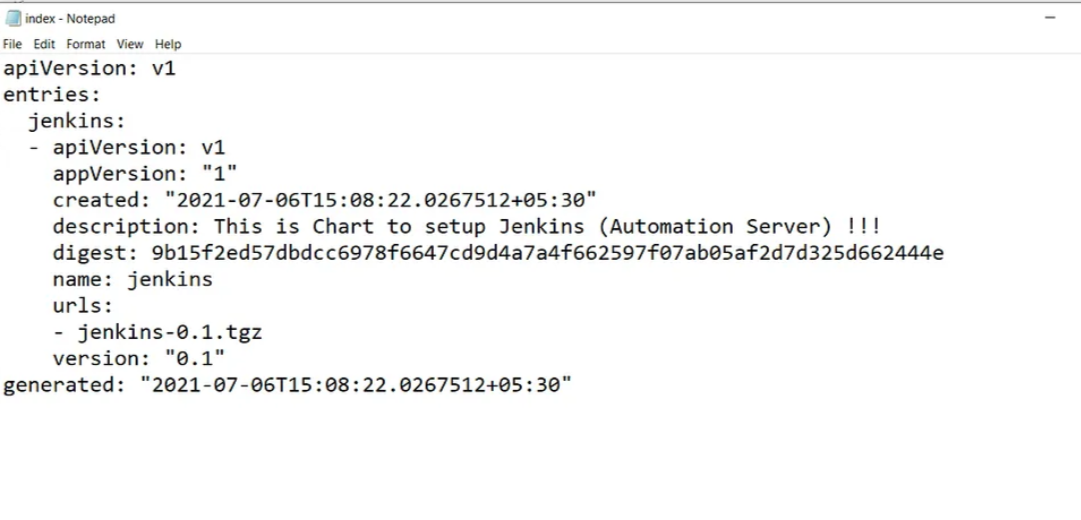
Task: Place cursor in the apiVersion: v1 first line
Action: point(90,68)
